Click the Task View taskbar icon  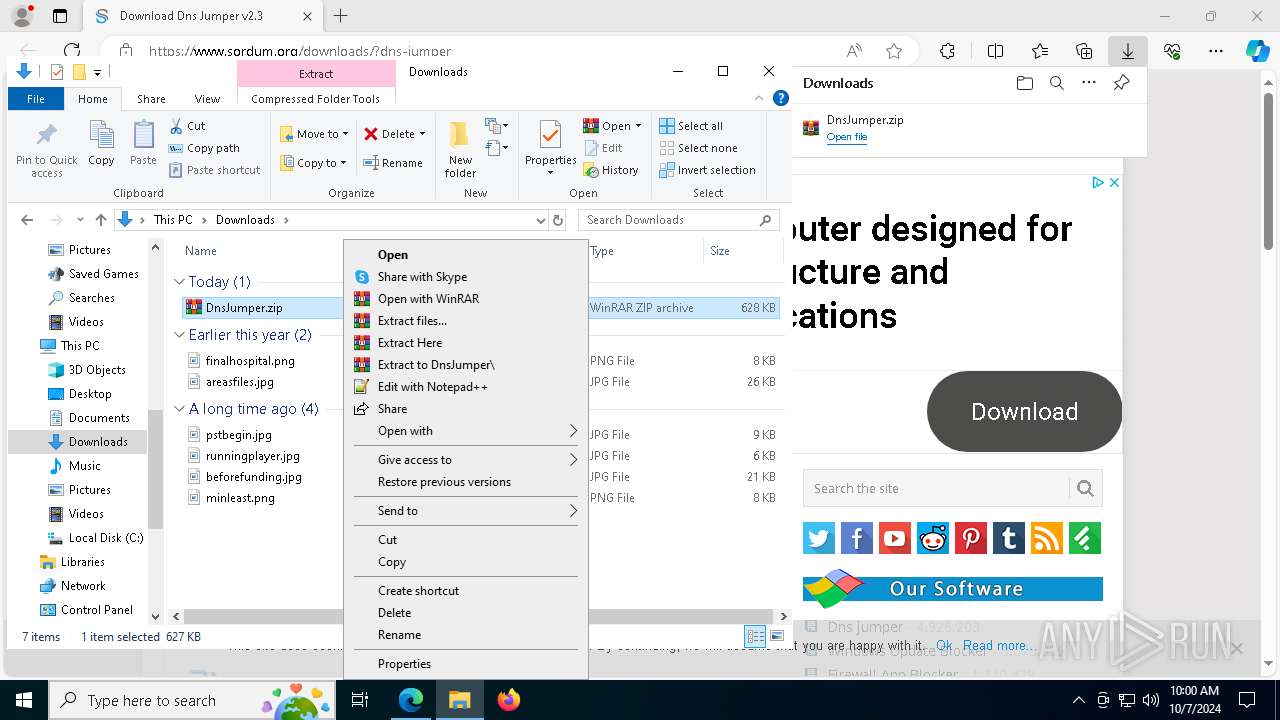(x=360, y=700)
